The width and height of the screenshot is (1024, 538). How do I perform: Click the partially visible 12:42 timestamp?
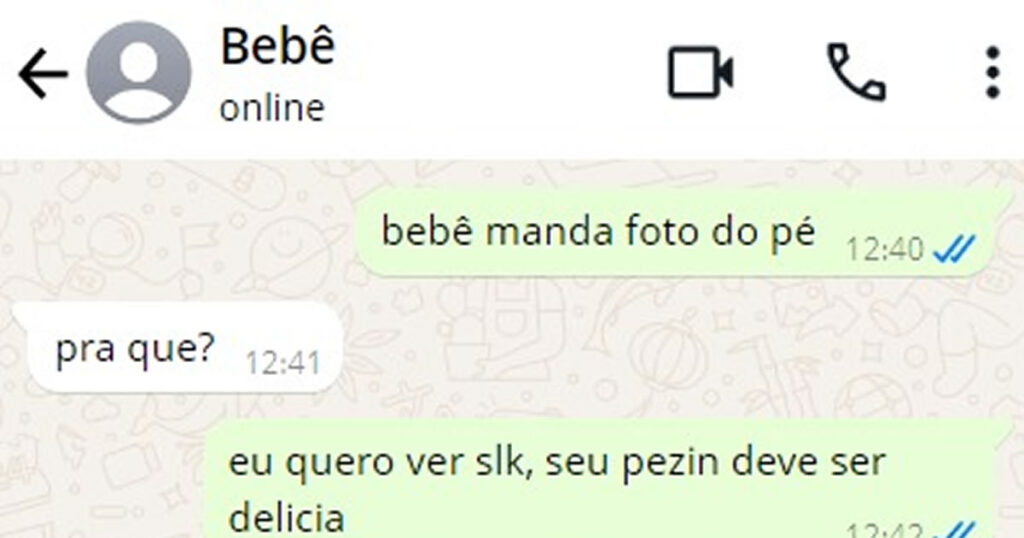click(x=885, y=530)
